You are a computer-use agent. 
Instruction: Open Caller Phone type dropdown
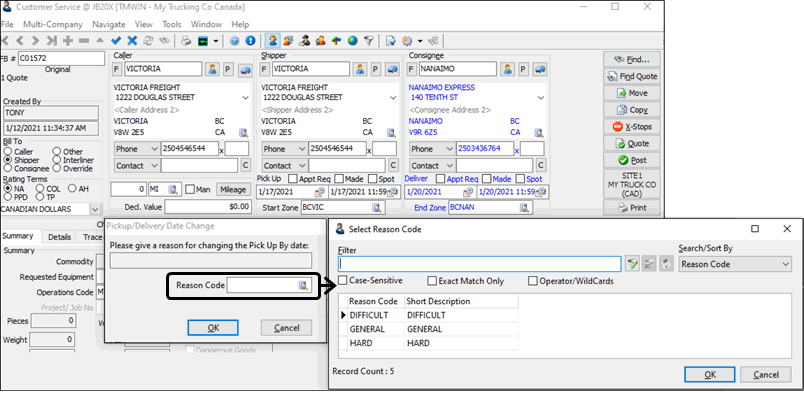pyautogui.click(x=154, y=149)
